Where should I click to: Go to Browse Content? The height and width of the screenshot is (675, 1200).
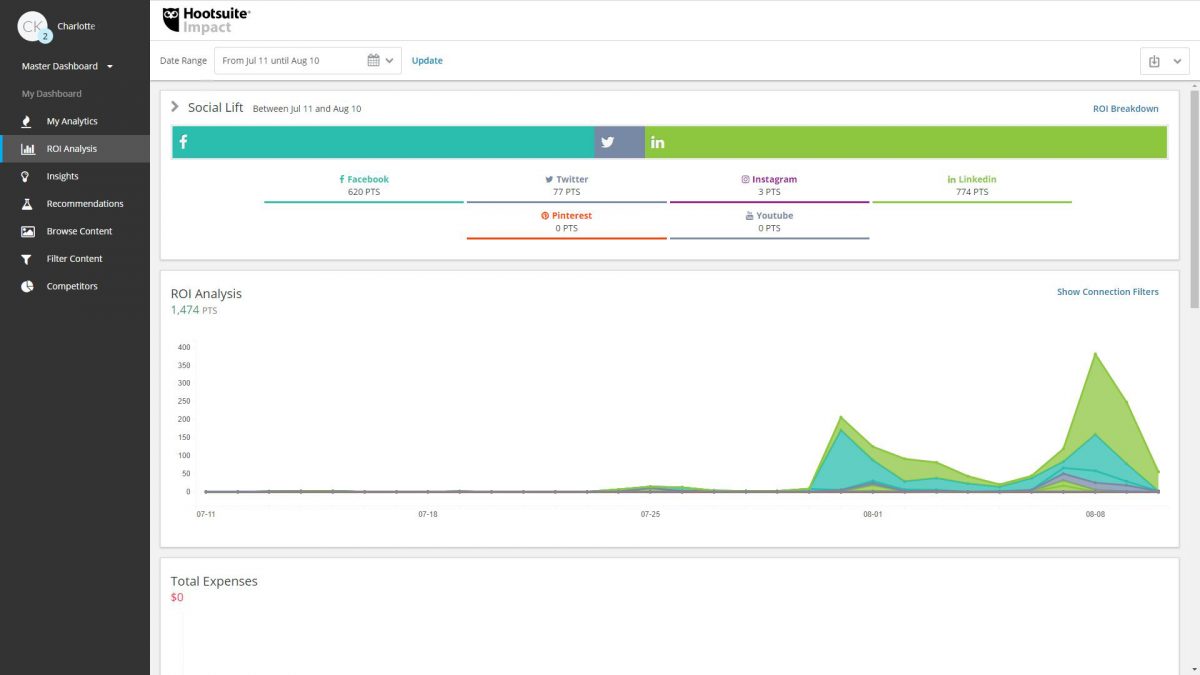click(75, 231)
